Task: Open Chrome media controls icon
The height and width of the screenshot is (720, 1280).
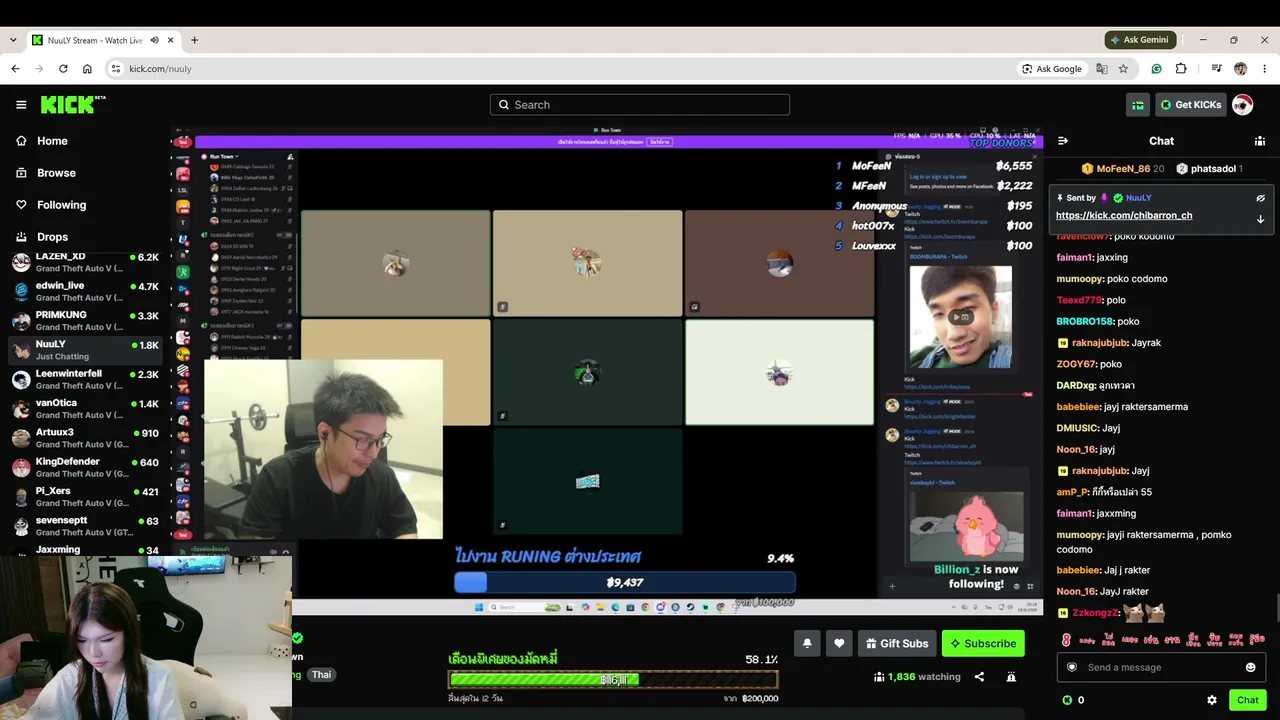Action: pos(1216,69)
